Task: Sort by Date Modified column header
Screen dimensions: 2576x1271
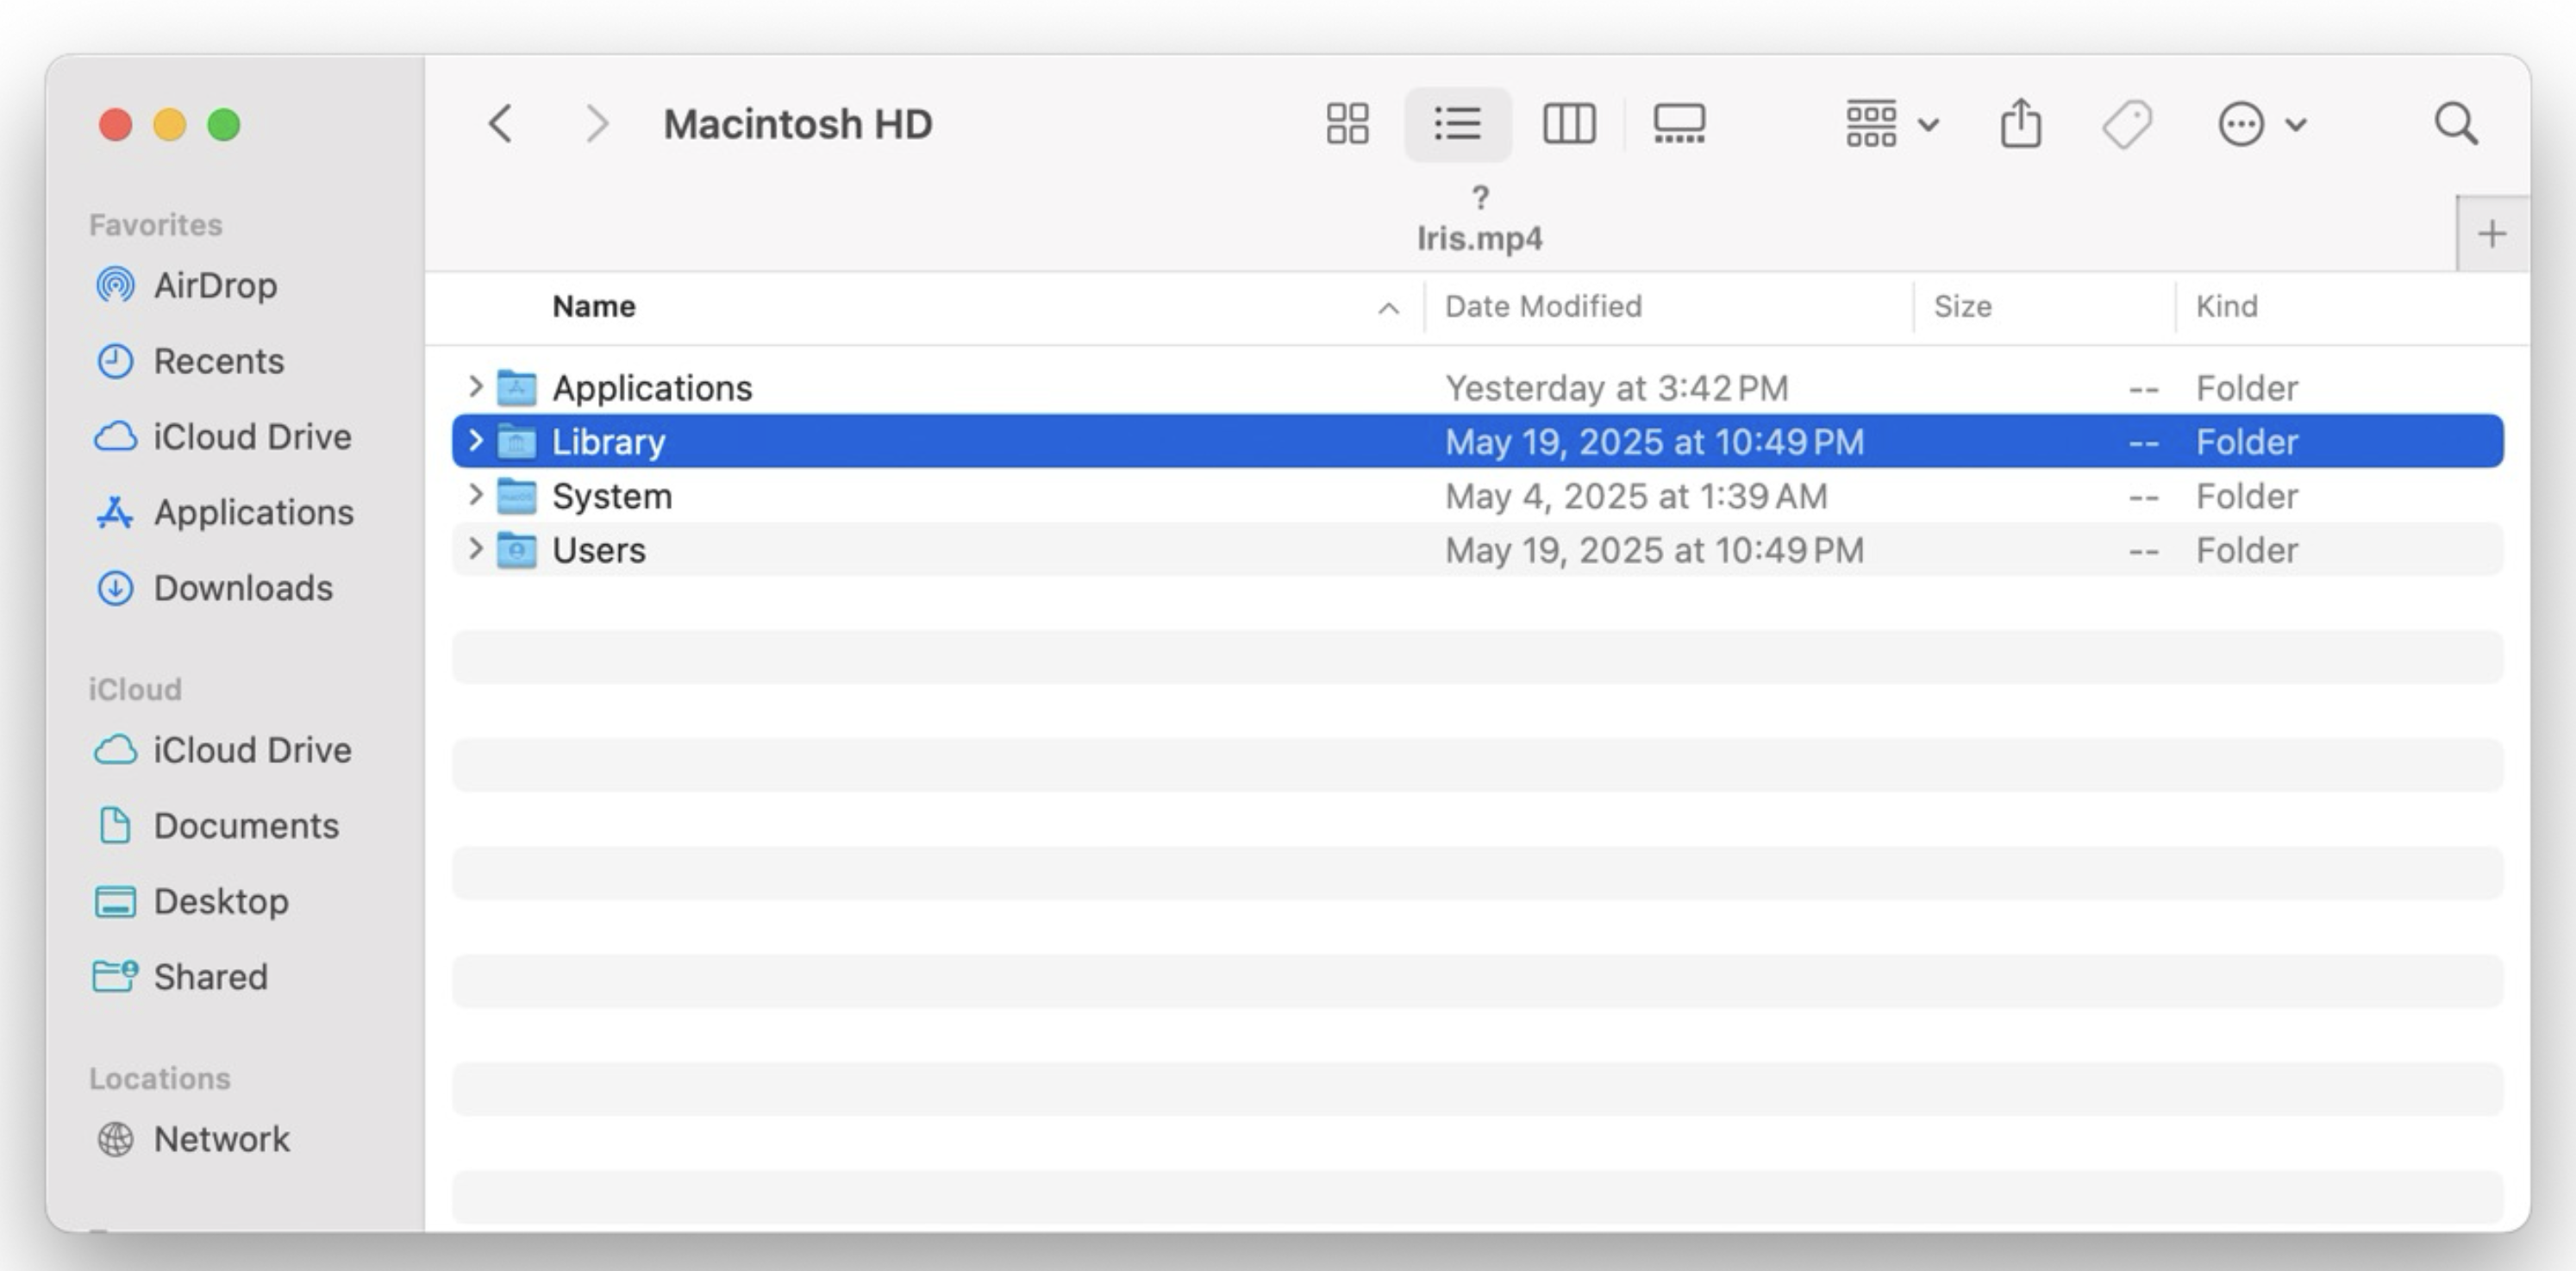Action: click(1543, 306)
